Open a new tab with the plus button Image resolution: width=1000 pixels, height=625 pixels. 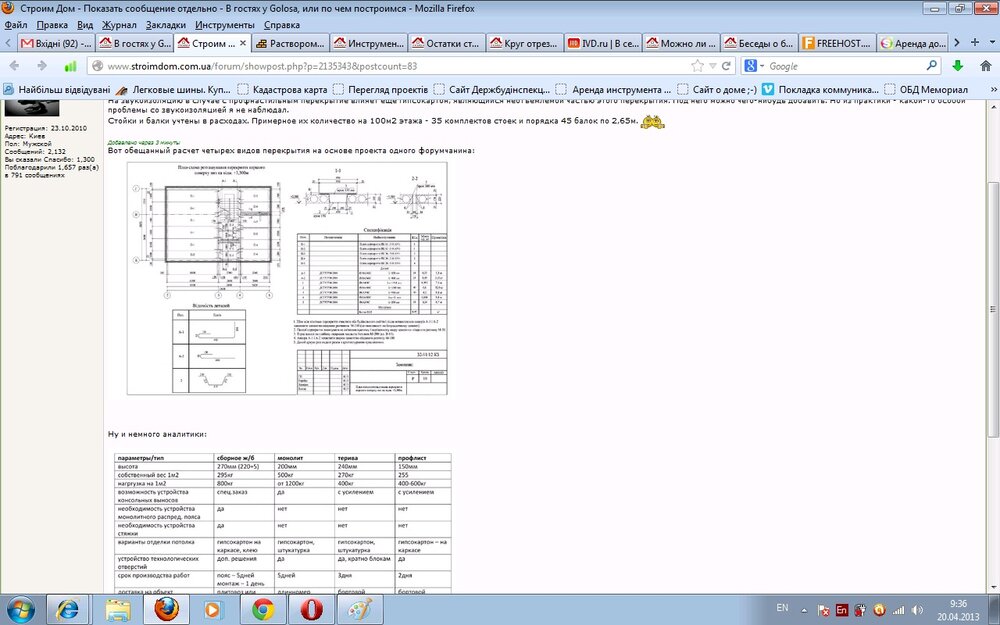point(975,43)
